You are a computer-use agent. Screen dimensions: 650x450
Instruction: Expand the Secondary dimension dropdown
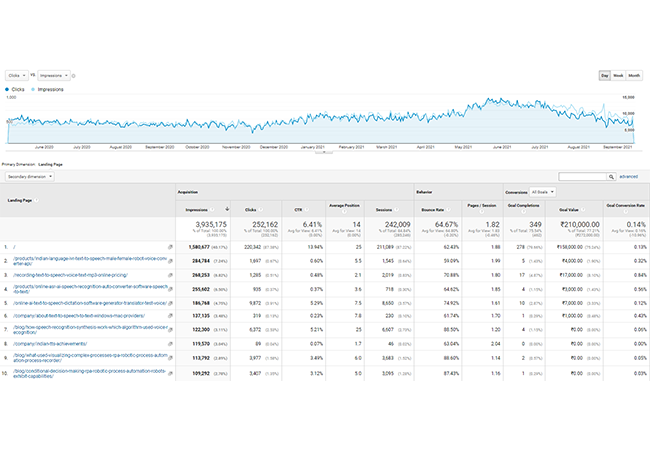30,176
